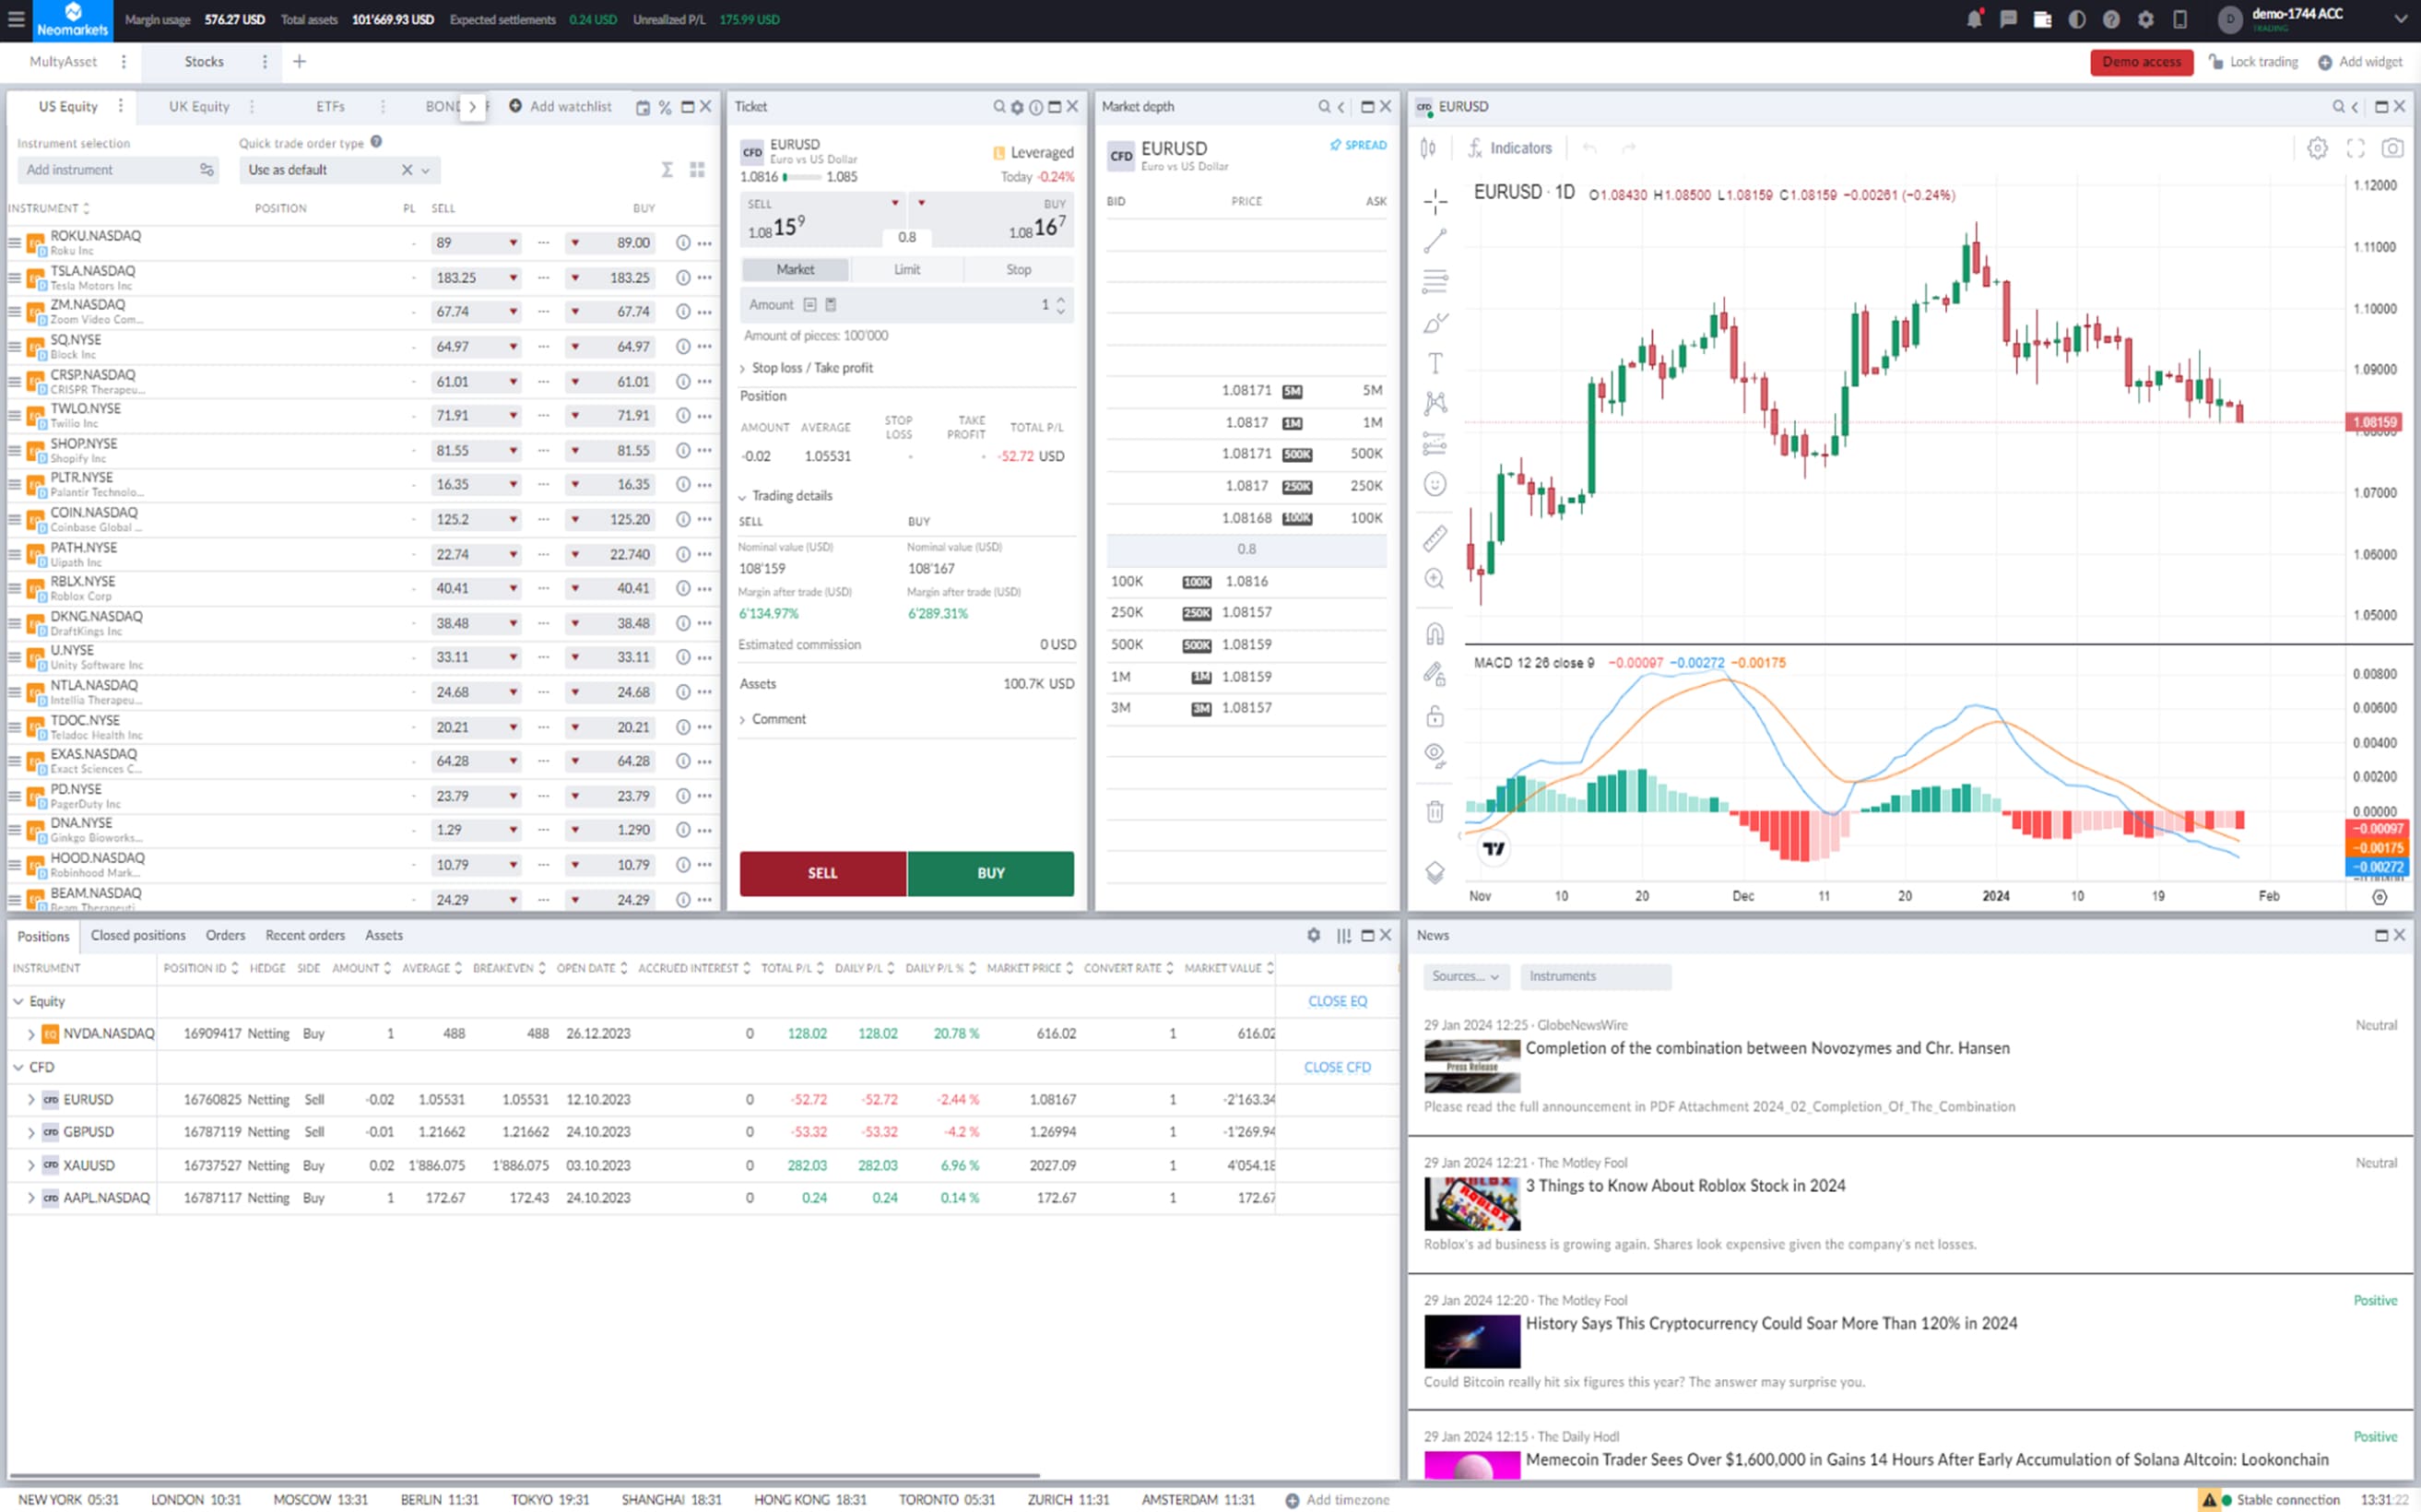Expand Stop loss / Take profit section

coord(810,368)
